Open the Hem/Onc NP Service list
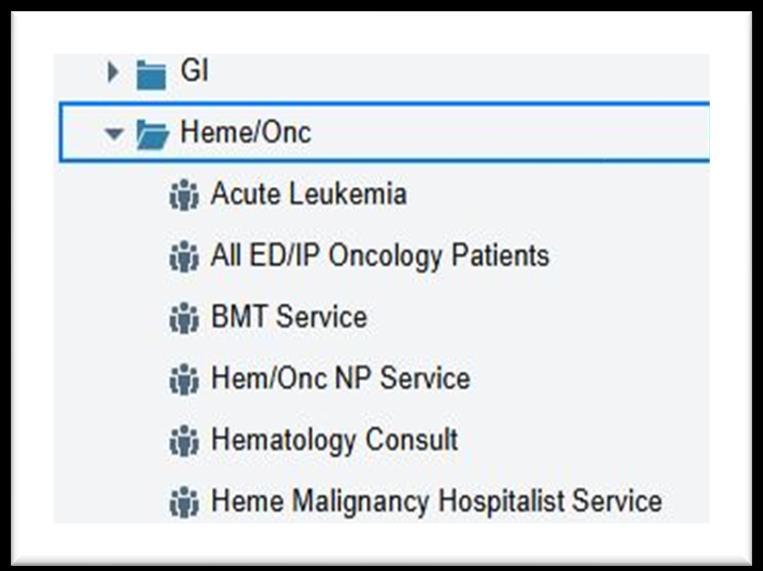 point(340,379)
